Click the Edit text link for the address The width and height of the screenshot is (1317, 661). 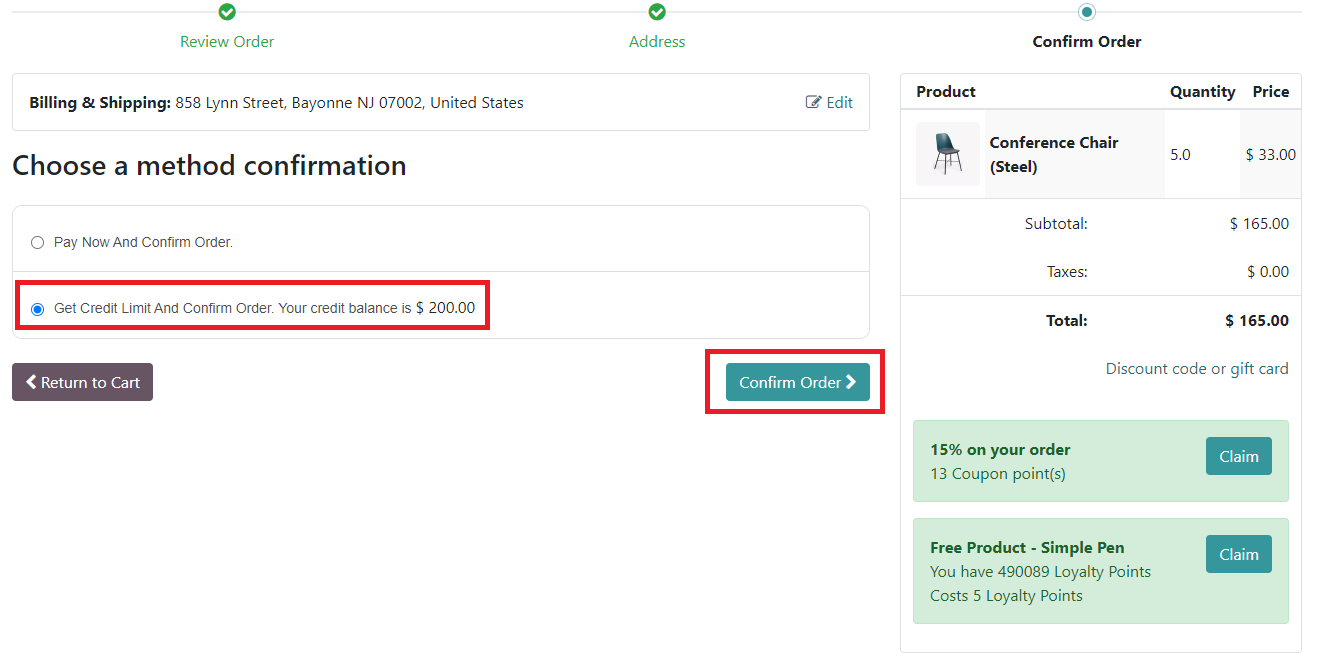[x=839, y=102]
